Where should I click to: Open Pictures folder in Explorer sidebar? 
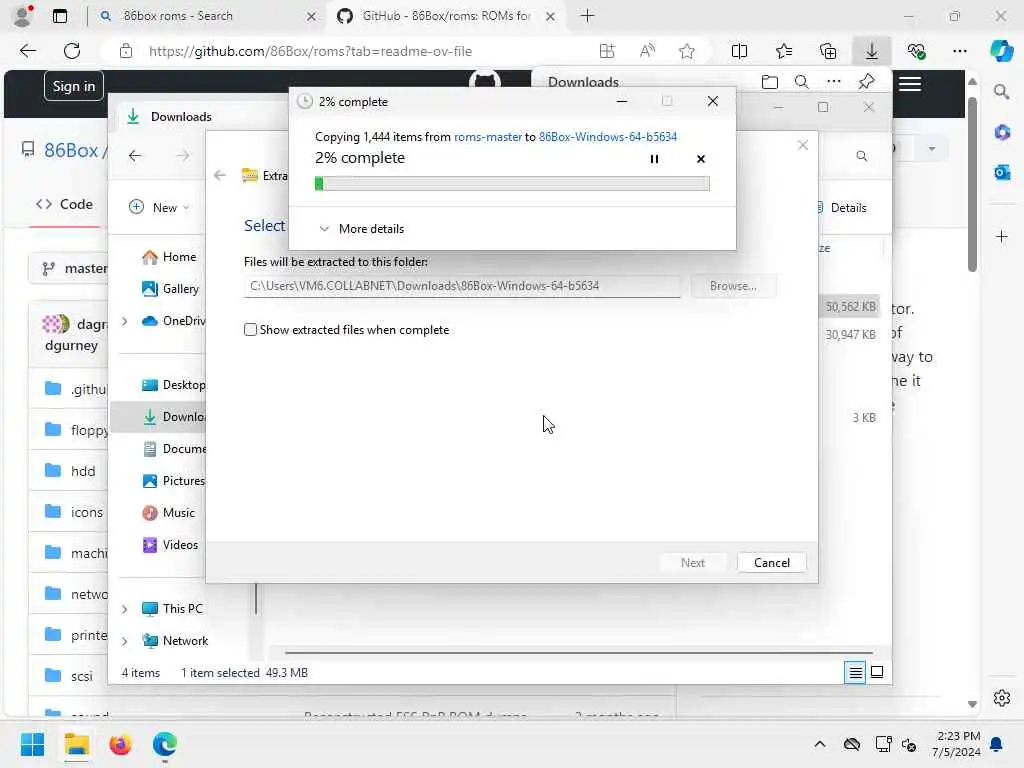click(x=174, y=481)
